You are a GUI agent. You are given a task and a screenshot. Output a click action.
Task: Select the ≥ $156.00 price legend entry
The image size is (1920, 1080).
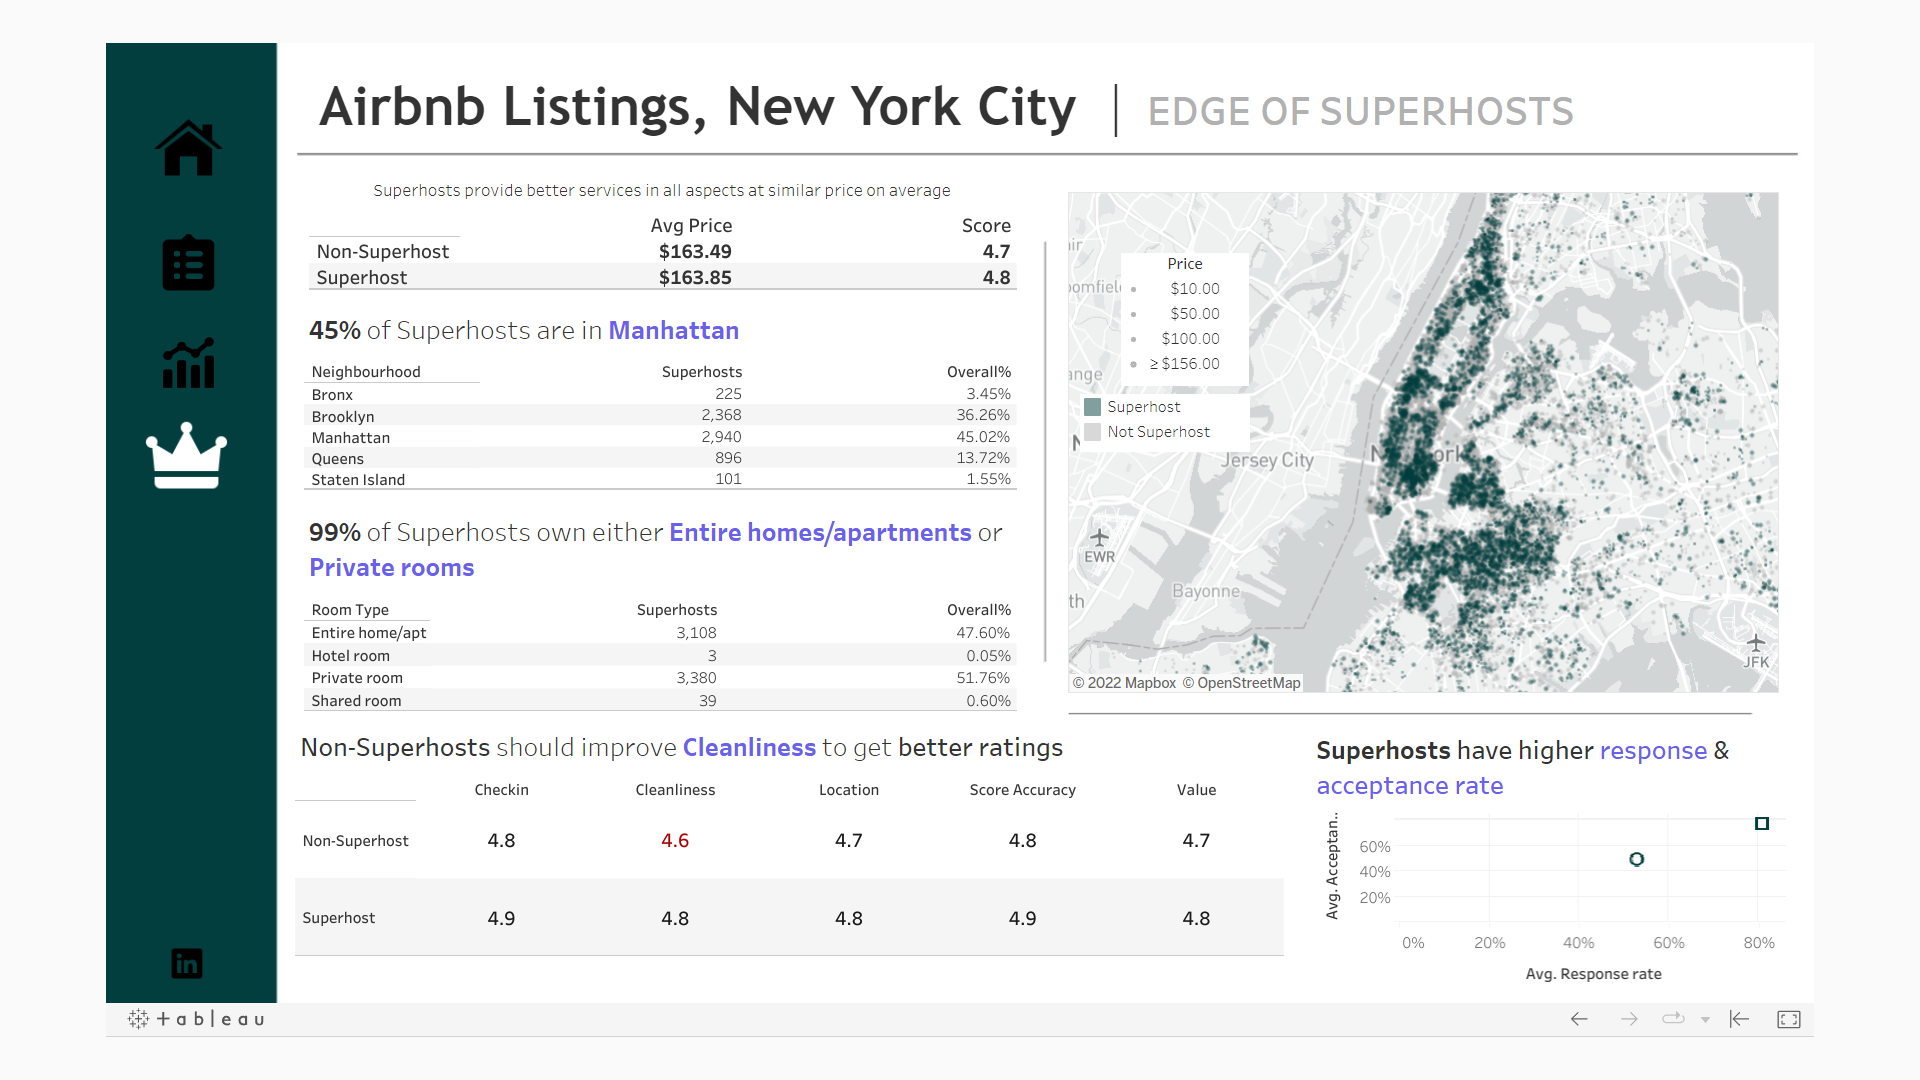1184,364
